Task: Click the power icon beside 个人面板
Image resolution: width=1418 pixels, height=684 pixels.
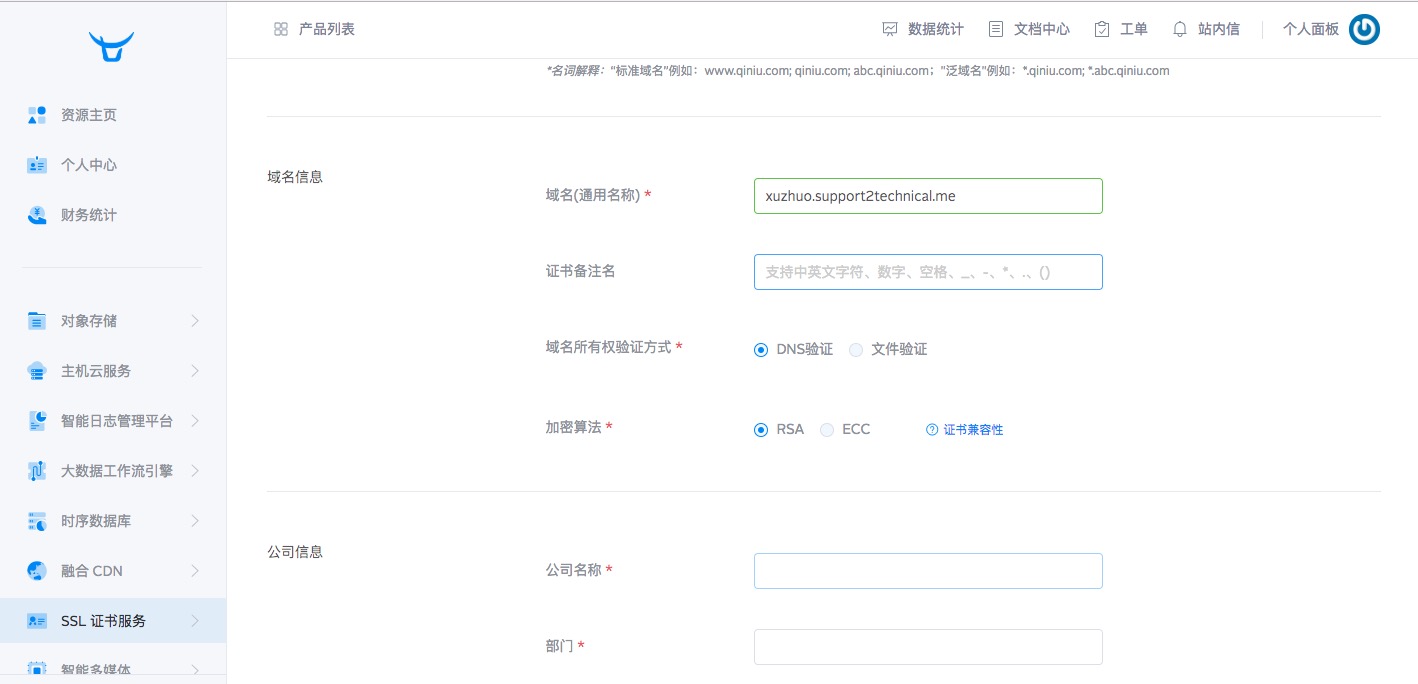Action: click(1364, 30)
